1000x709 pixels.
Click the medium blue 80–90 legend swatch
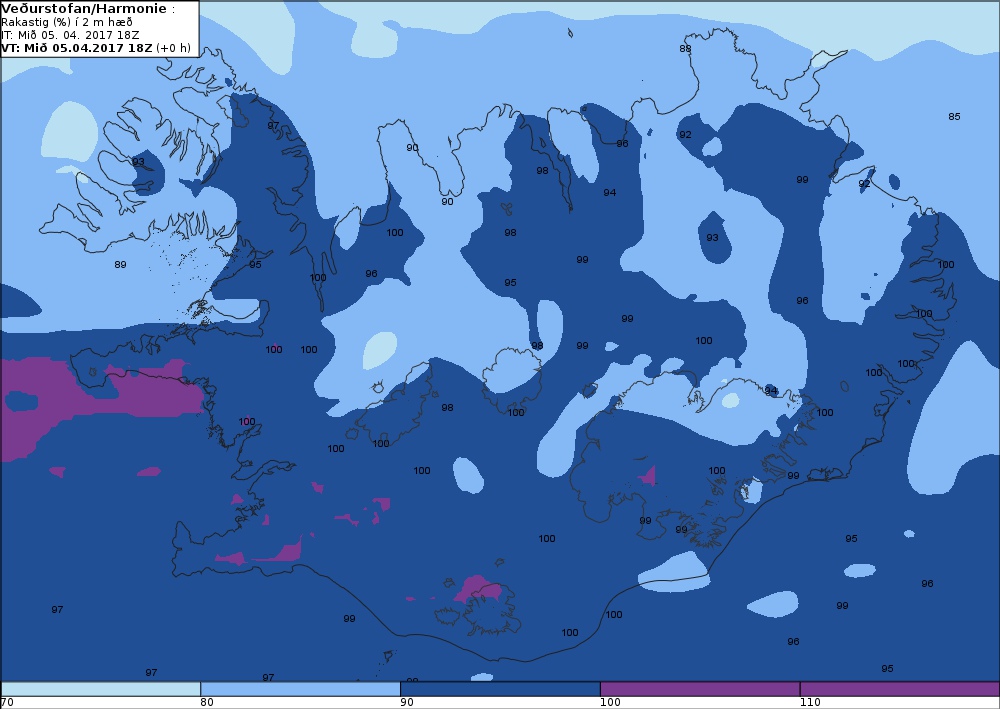point(300,689)
